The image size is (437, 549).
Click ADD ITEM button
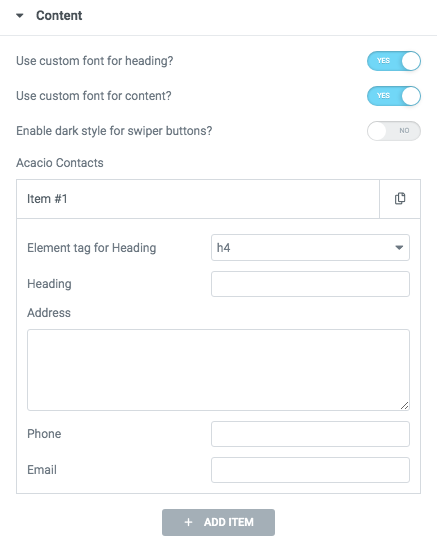pyautogui.click(x=218, y=522)
